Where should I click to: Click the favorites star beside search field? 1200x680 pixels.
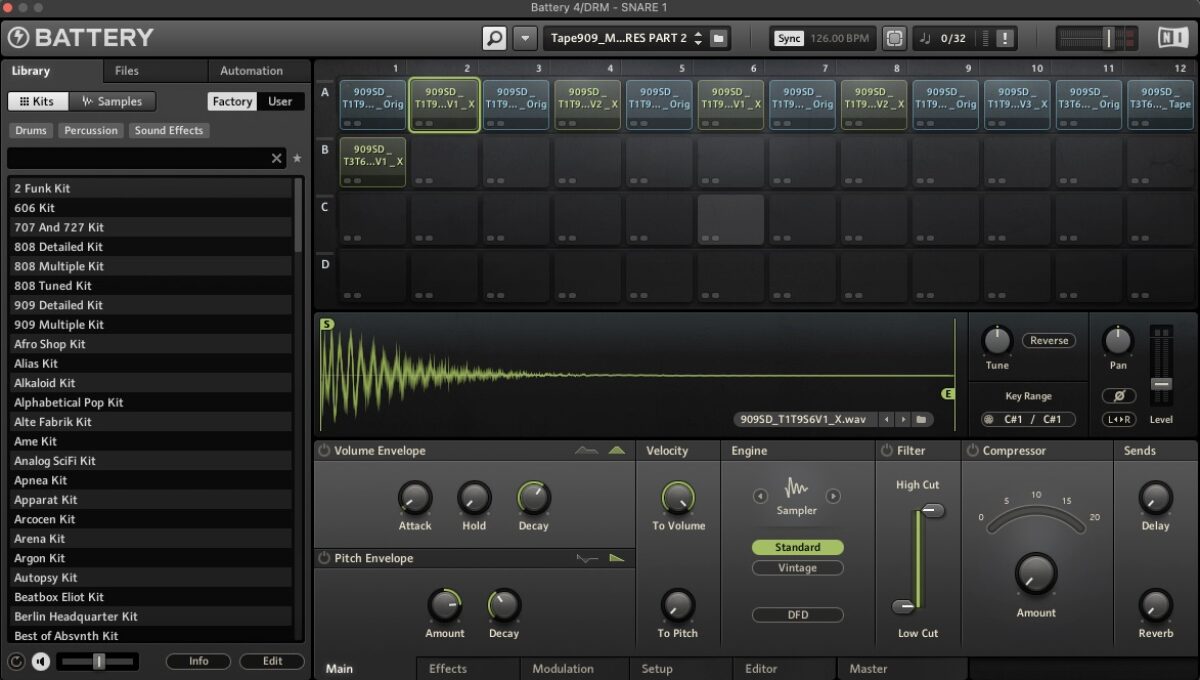pos(297,158)
